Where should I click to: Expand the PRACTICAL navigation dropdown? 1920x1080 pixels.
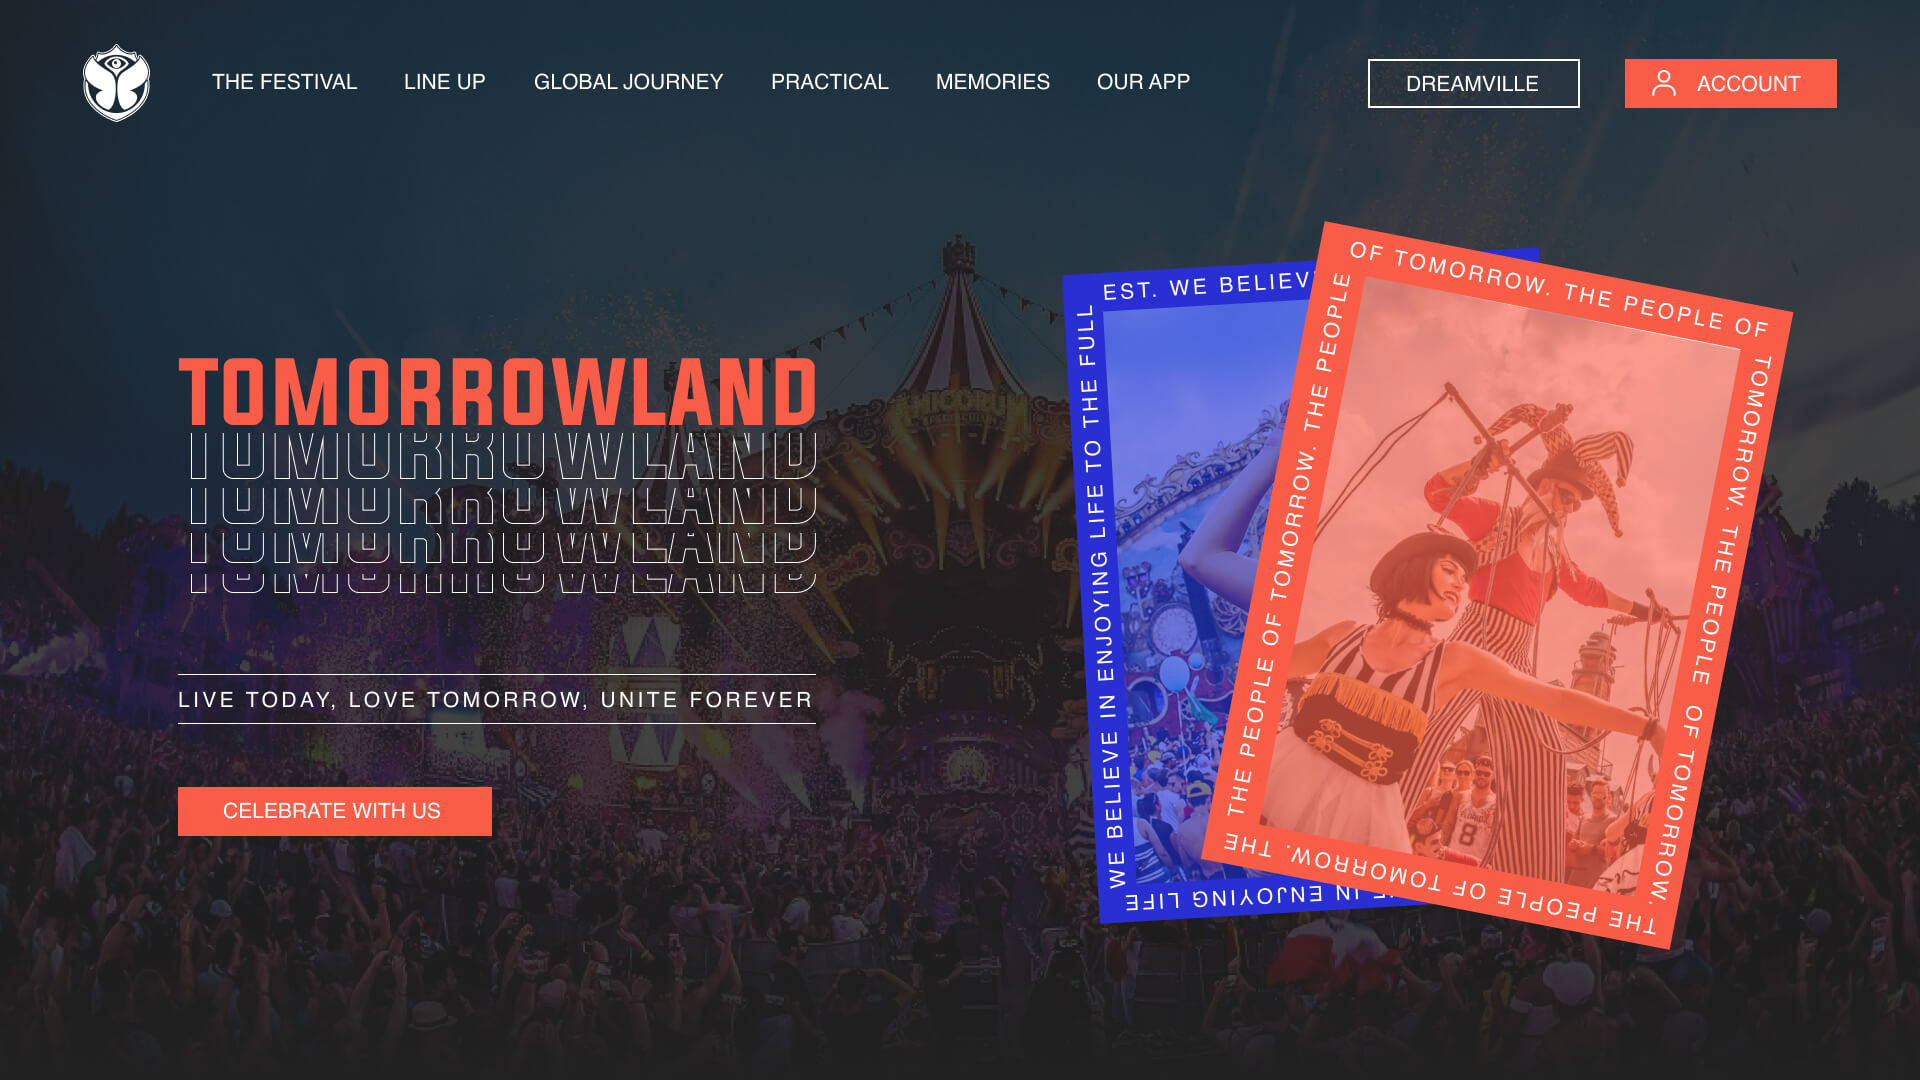831,82
